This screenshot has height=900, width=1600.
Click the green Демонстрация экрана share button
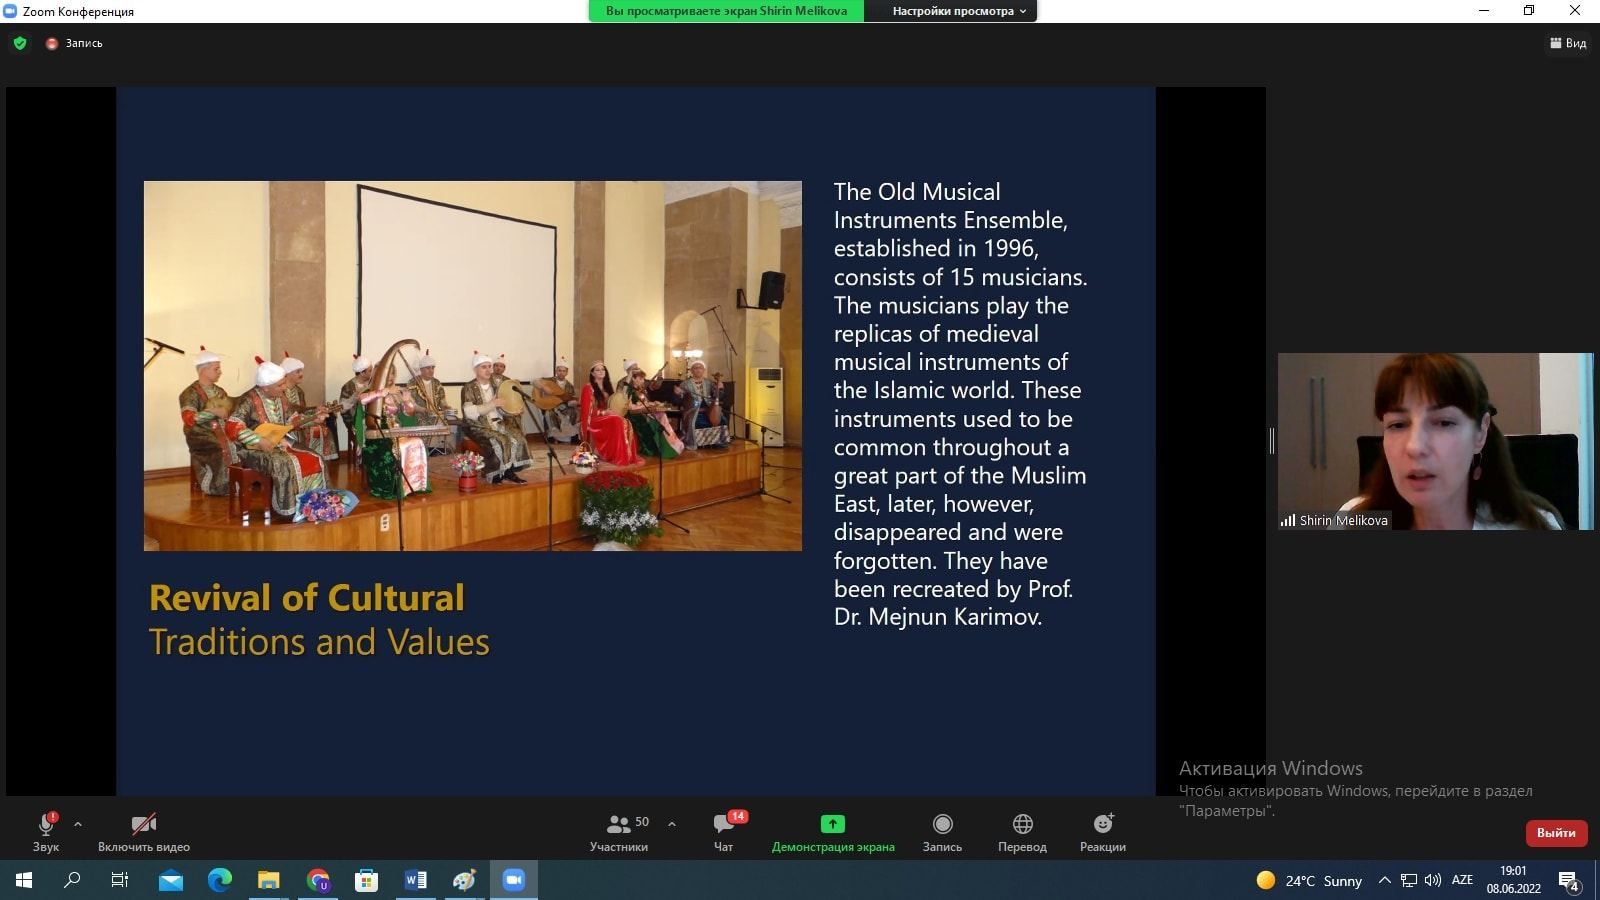[x=833, y=831]
